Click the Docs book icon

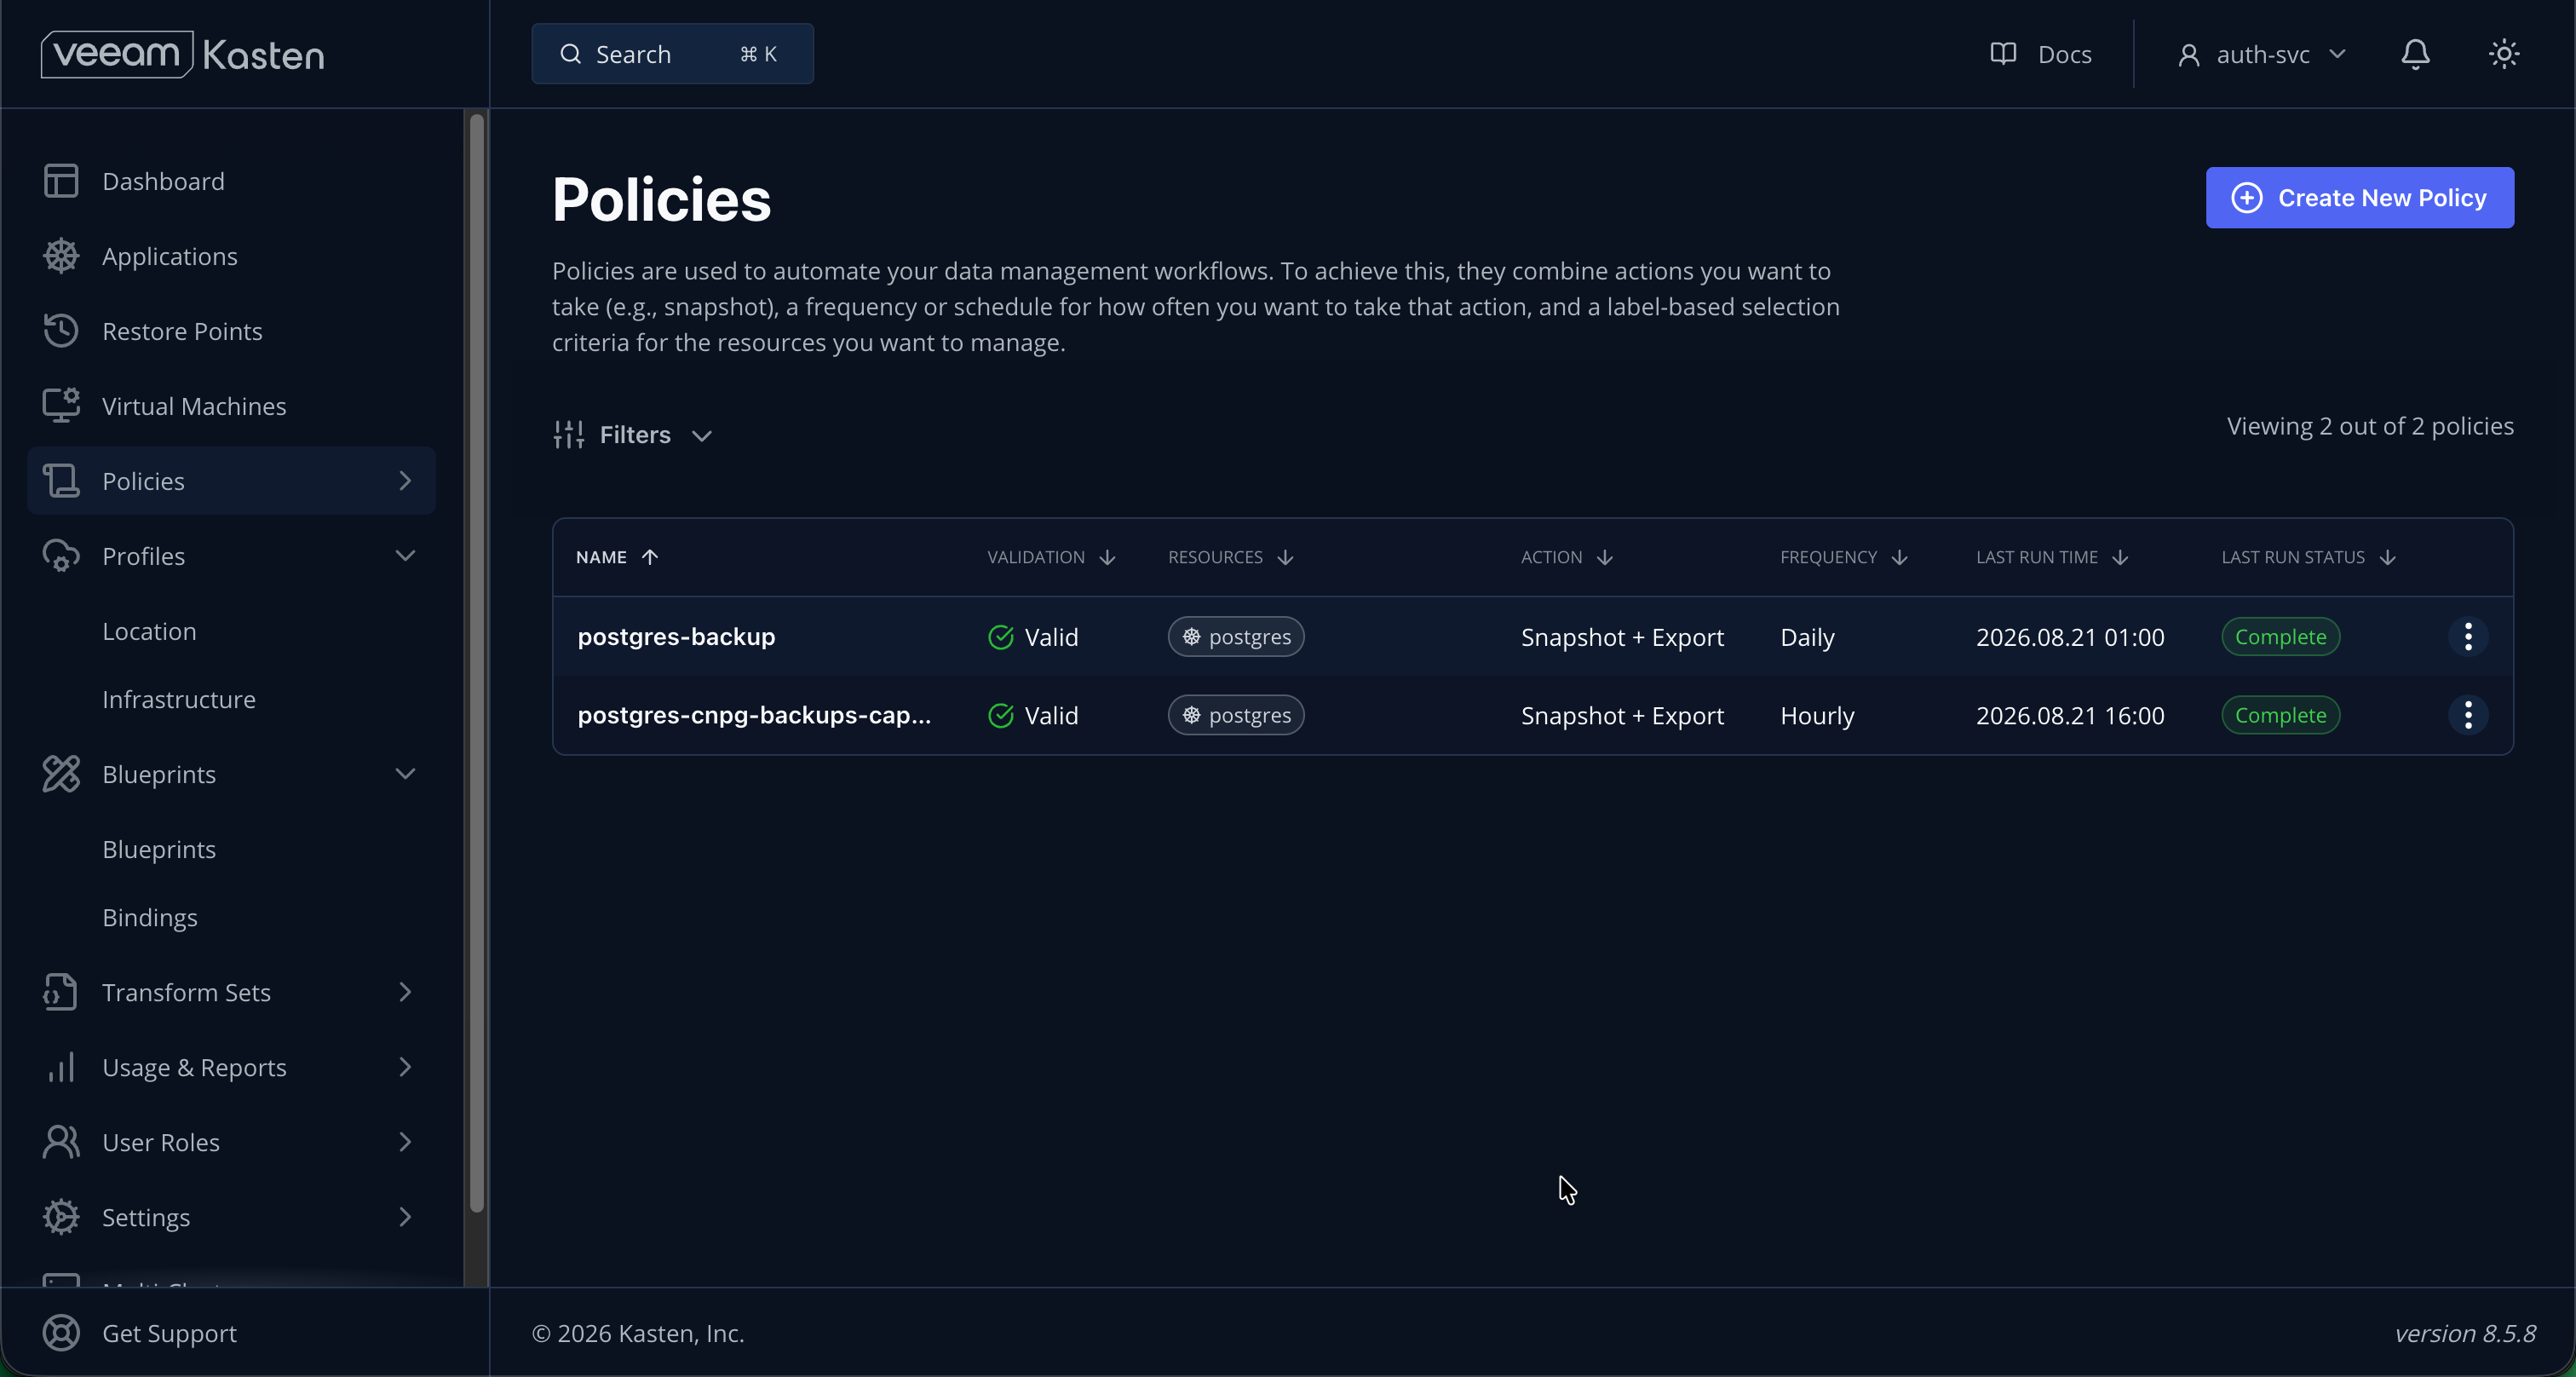coord(2003,54)
